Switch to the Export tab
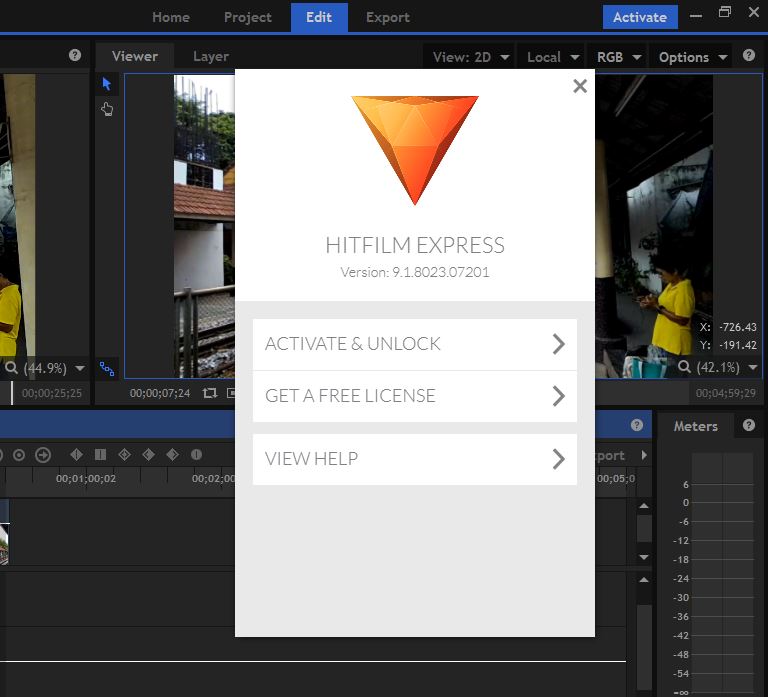The width and height of the screenshot is (768, 697). click(x=387, y=17)
